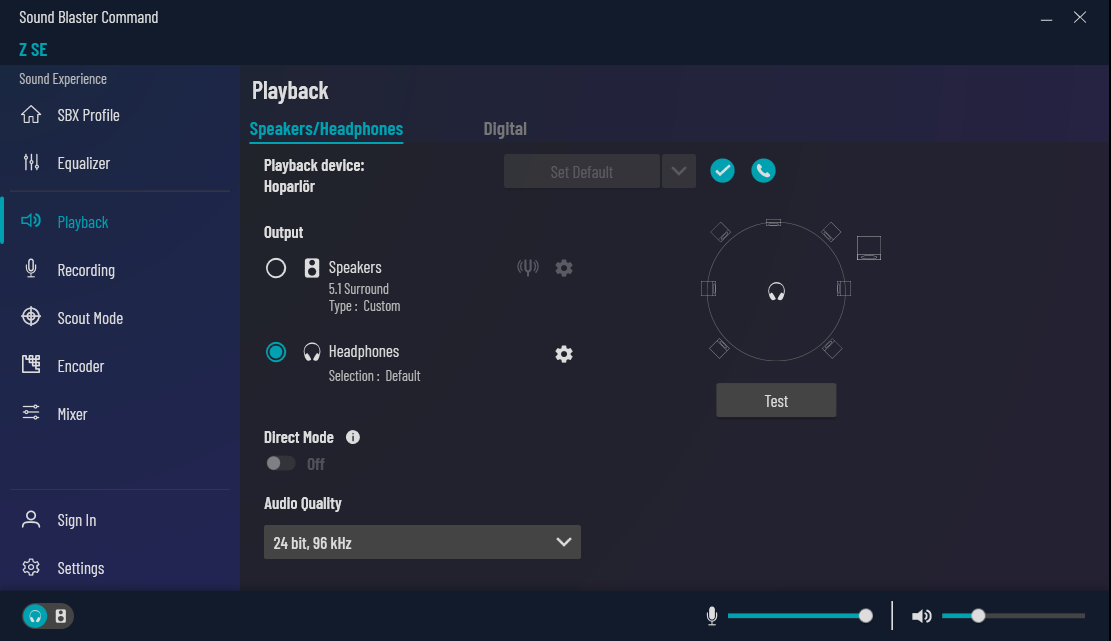Click the Speakers device icon

[312, 268]
